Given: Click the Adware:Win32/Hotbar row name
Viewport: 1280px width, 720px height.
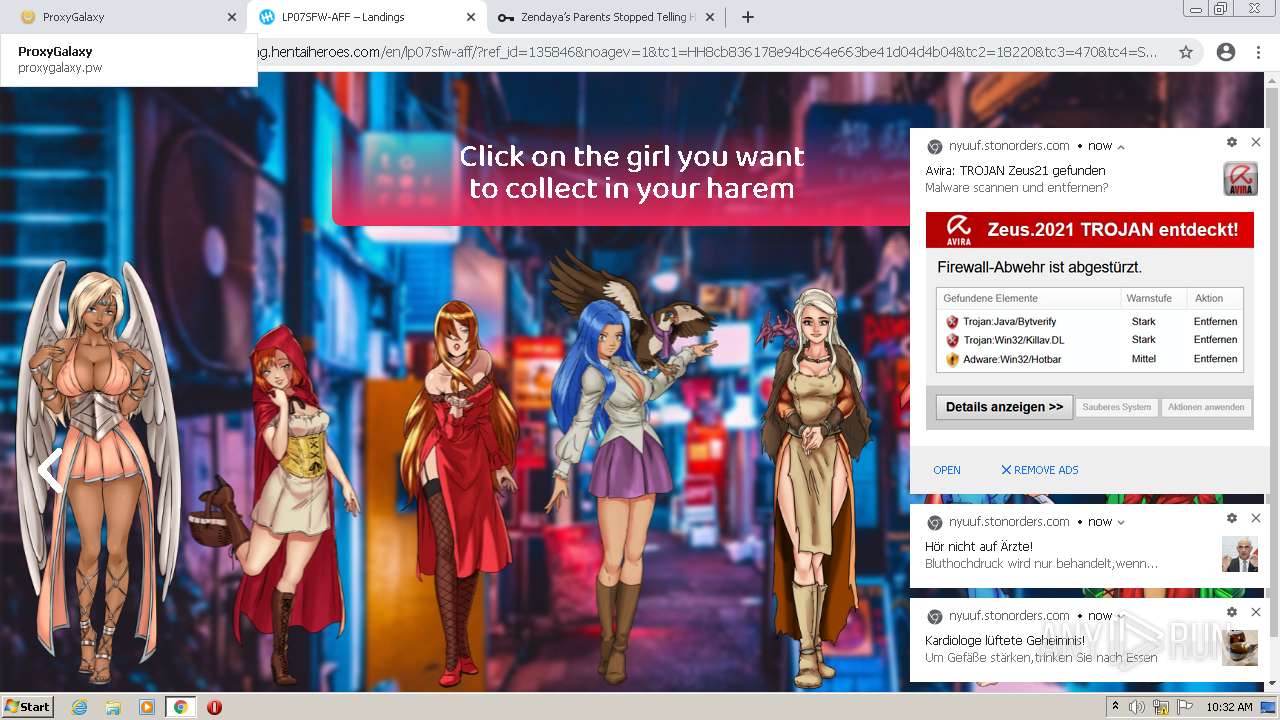Looking at the screenshot, I should pos(1012,359).
